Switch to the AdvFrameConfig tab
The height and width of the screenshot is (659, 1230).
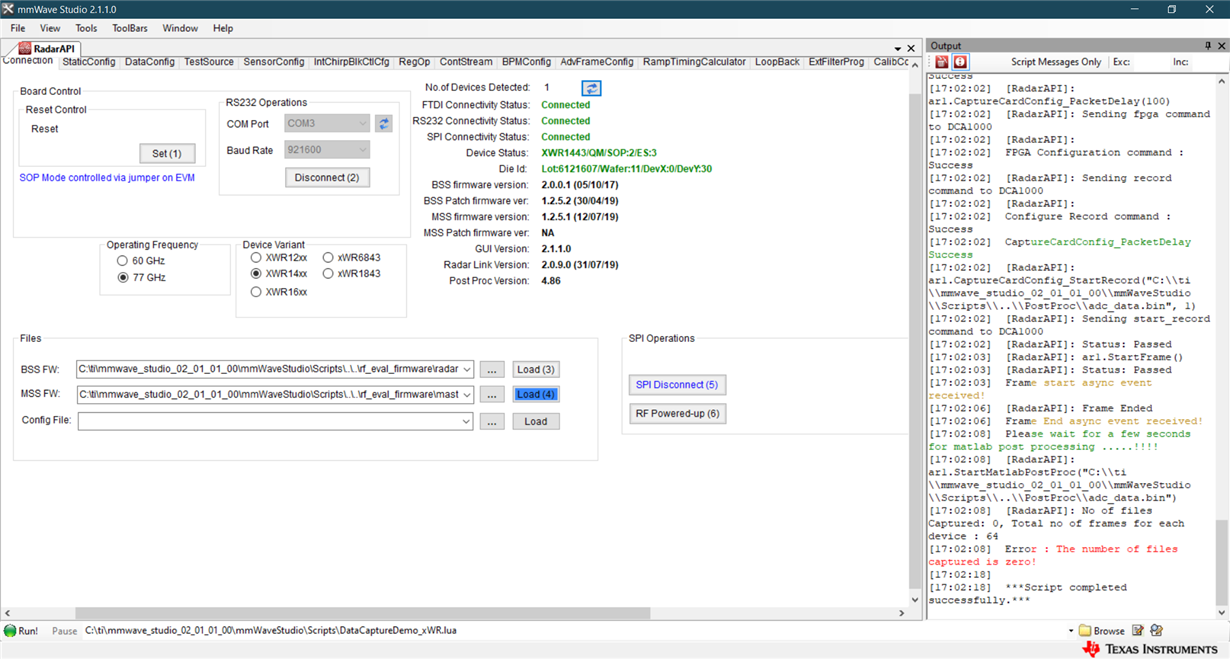[597, 62]
